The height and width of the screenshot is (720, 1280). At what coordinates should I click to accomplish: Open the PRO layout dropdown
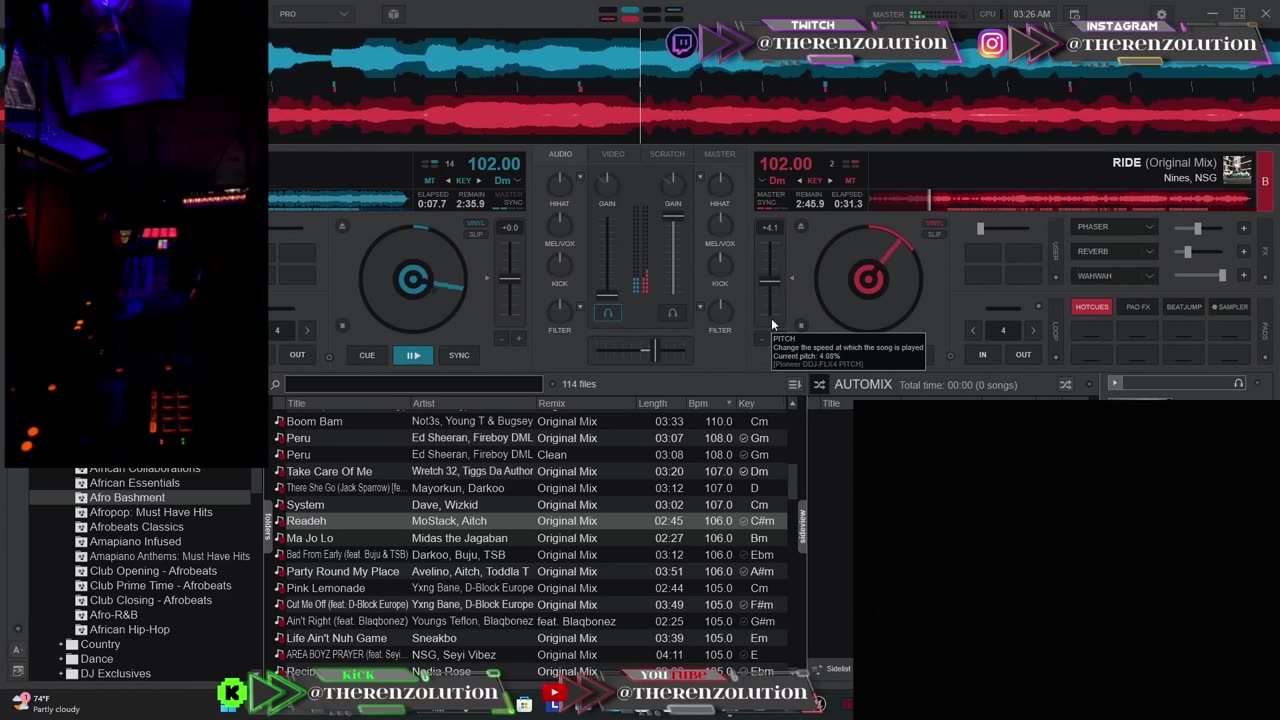(x=313, y=14)
